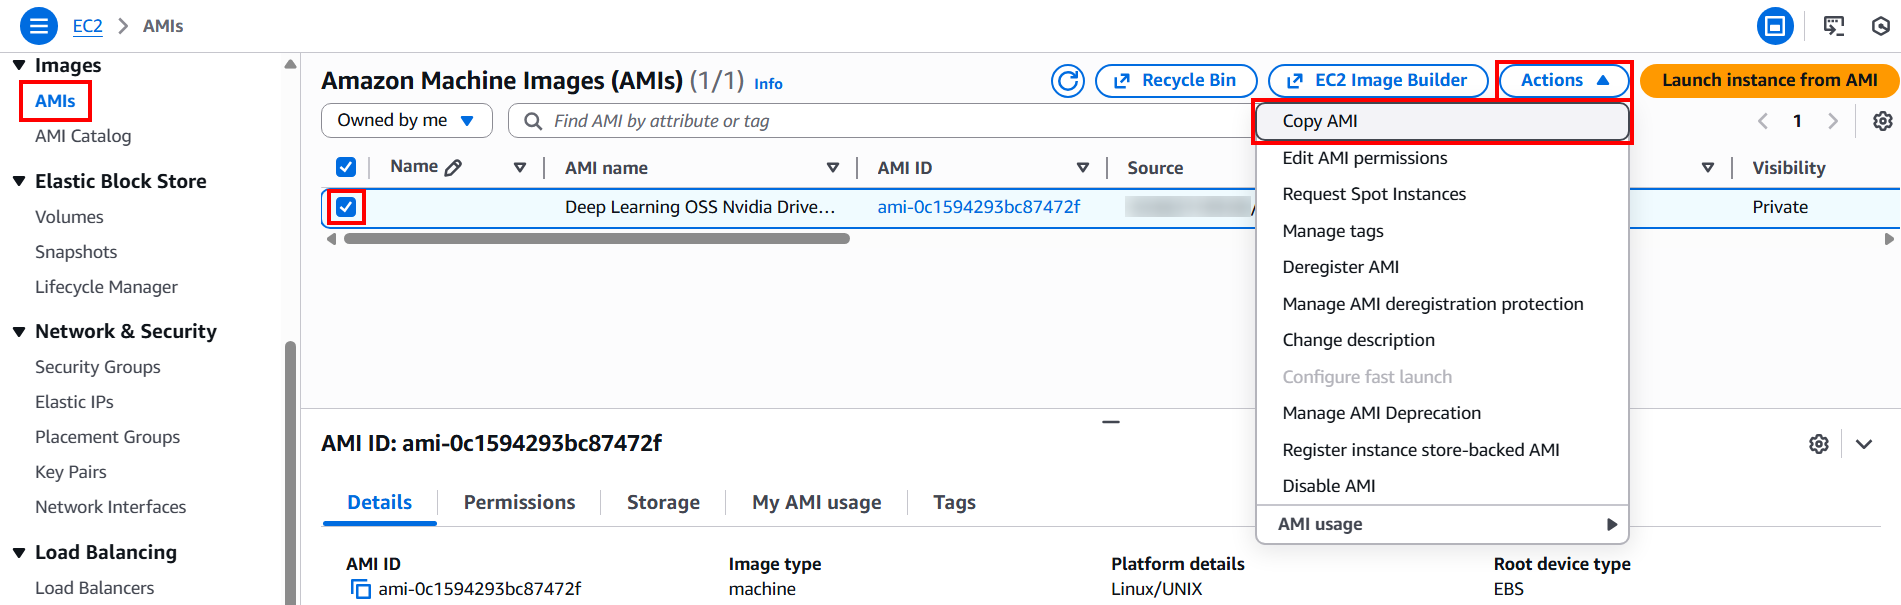The height and width of the screenshot is (605, 1901).
Task: Click the copy AMI ID icon
Action: (x=360, y=589)
